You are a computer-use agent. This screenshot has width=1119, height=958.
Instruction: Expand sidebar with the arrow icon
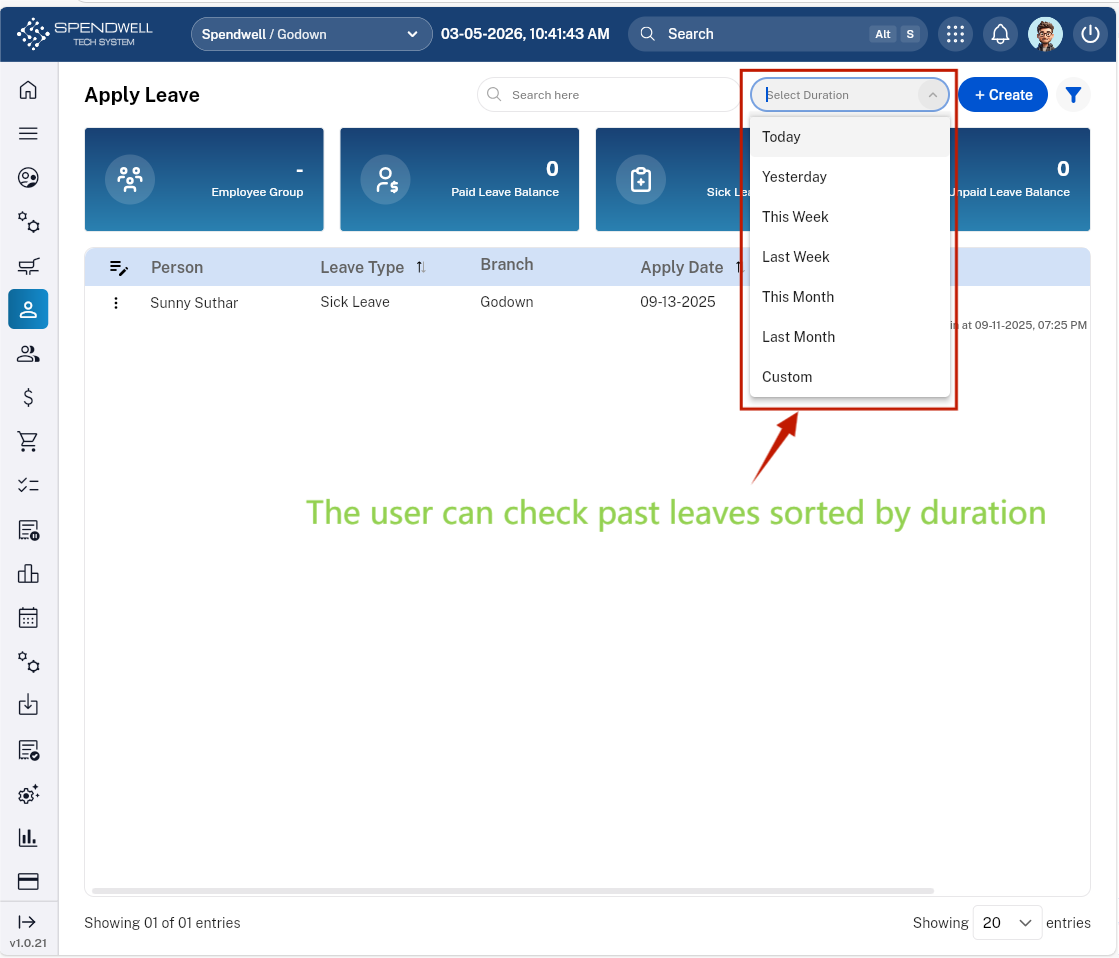point(26,922)
